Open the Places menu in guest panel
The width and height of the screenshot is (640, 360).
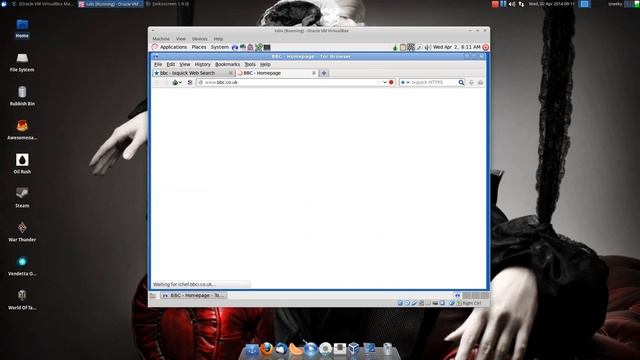(199, 47)
